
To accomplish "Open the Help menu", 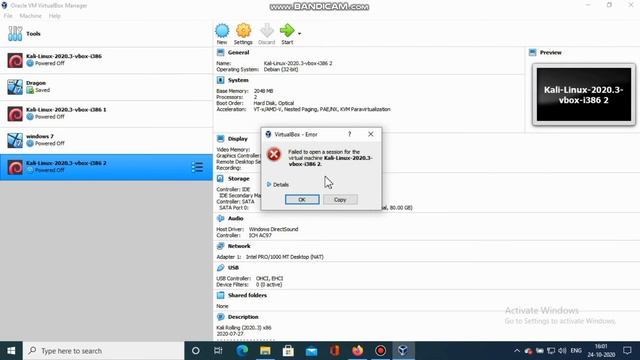I will (x=55, y=16).
